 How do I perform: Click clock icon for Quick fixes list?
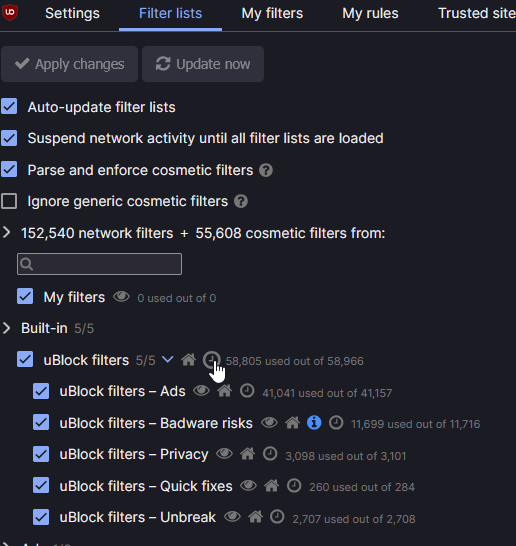coord(294,485)
